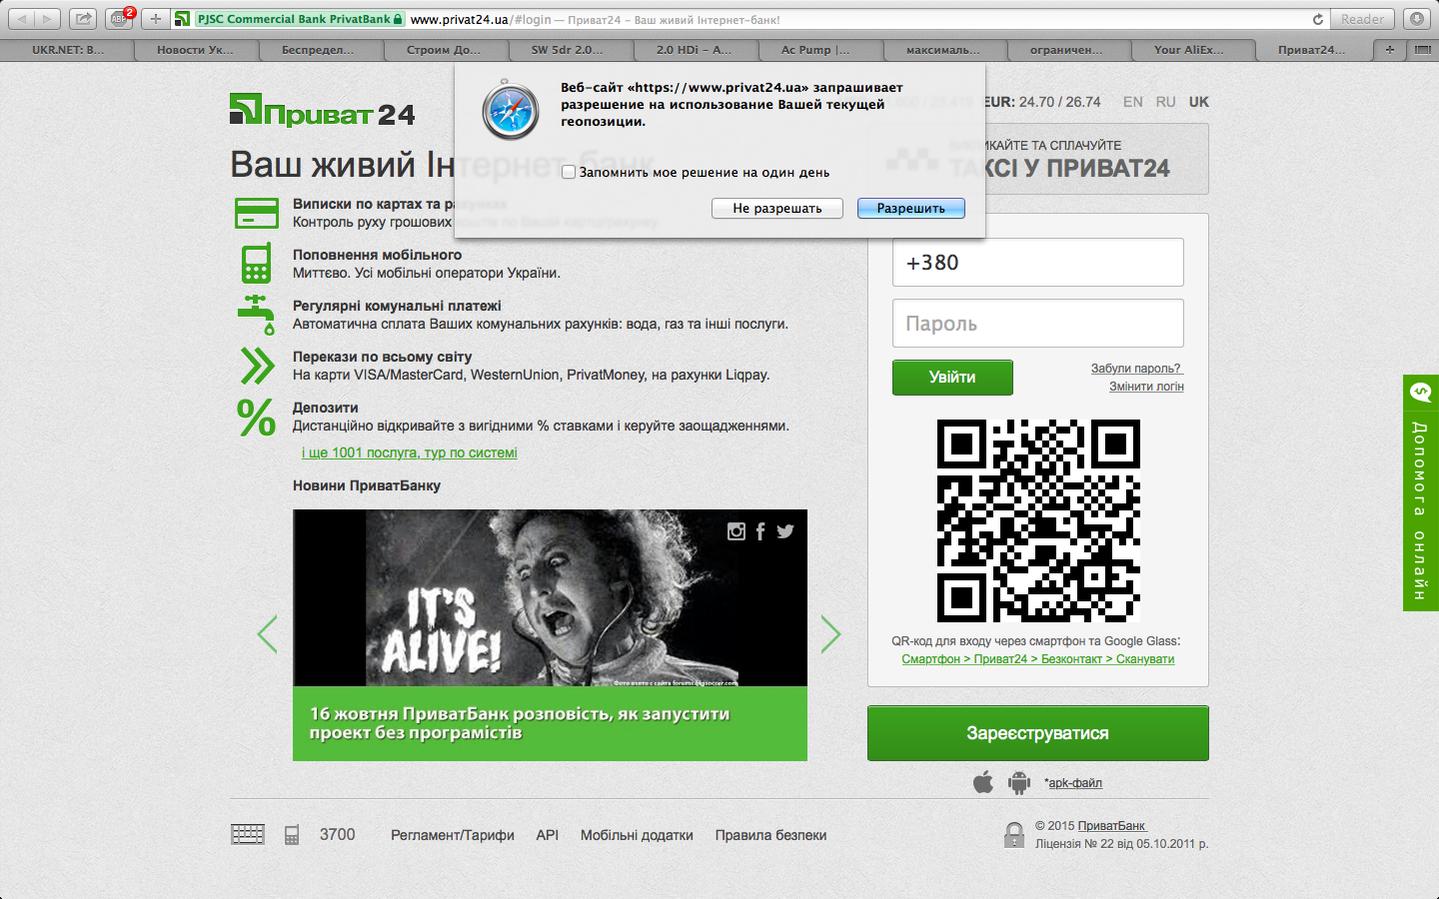Open the Apple app download icon
1439x899 pixels.
[983, 782]
